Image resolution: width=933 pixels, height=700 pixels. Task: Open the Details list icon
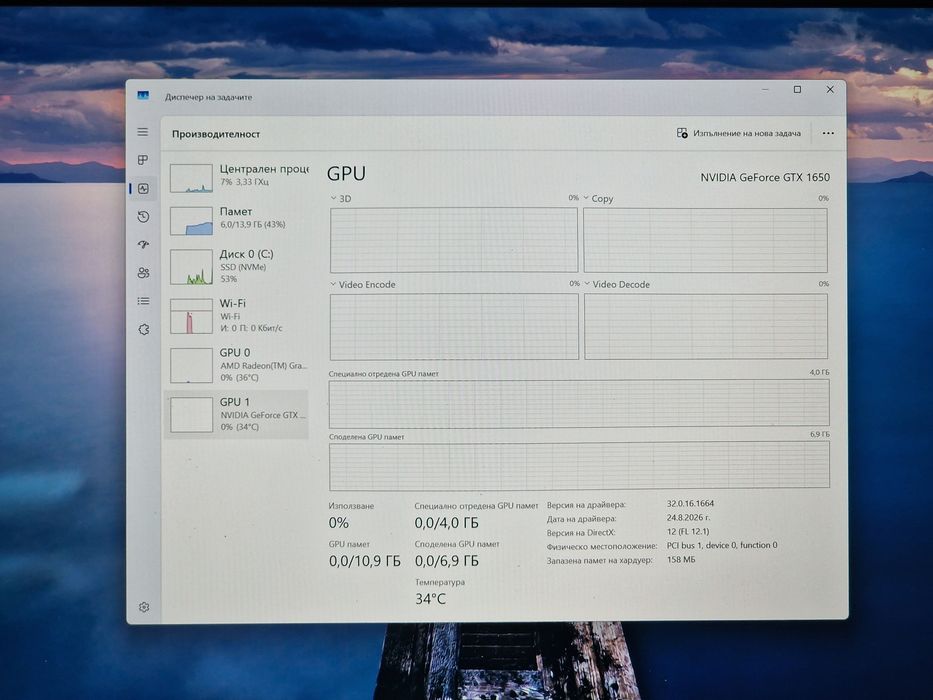point(143,301)
